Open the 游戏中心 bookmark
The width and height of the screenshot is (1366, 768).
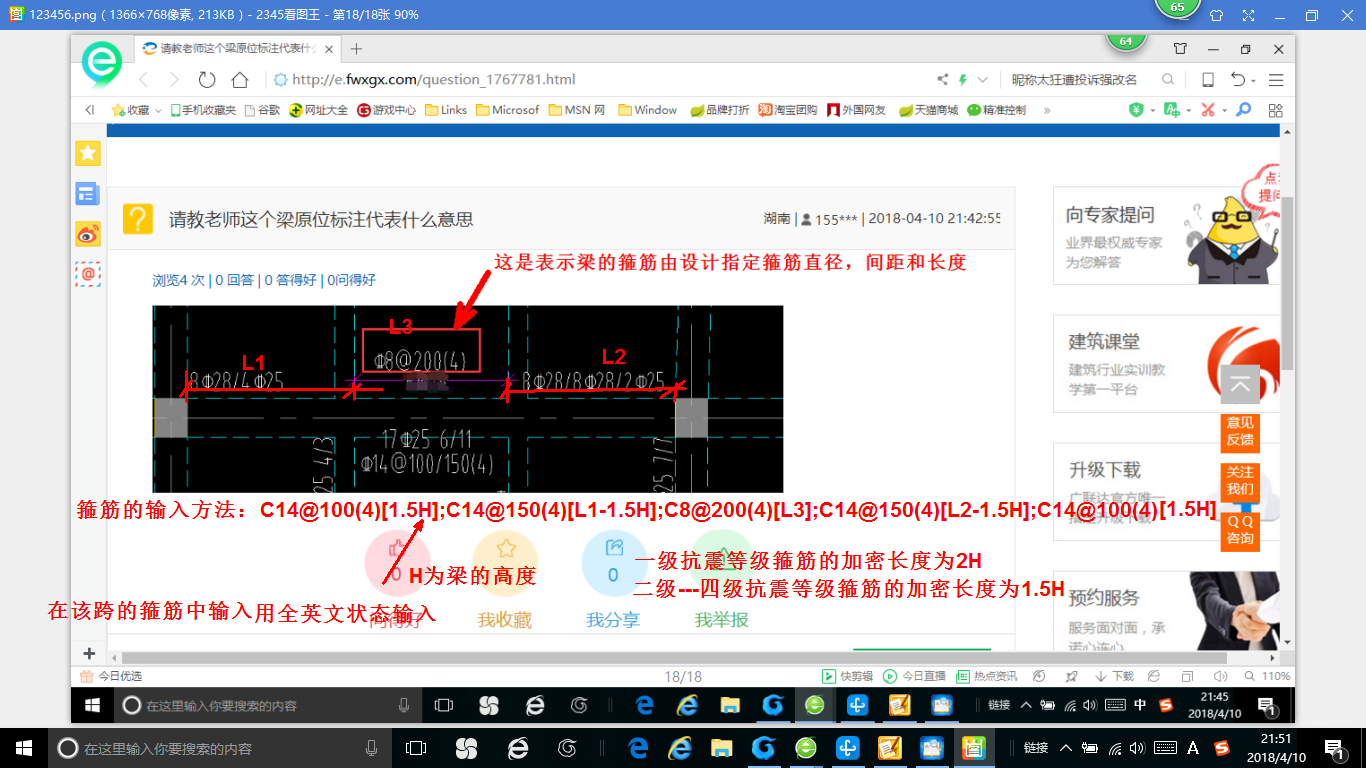tap(387, 110)
